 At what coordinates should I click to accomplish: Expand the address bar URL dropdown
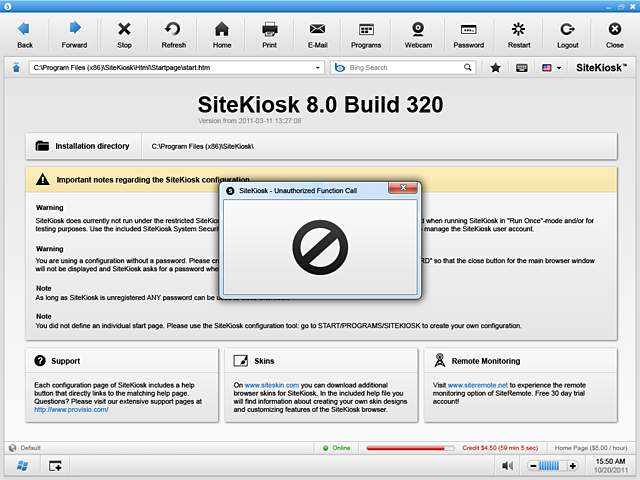pos(319,68)
